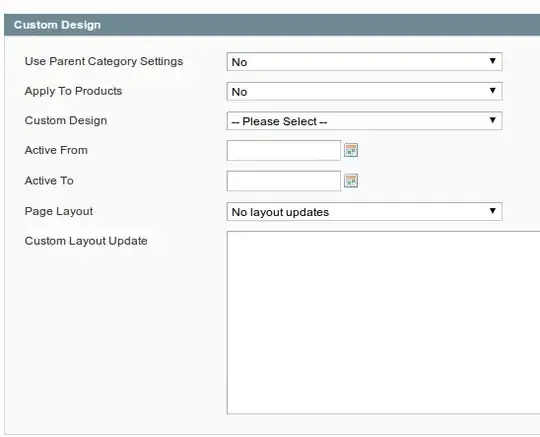Image resolution: width=540 pixels, height=437 pixels.
Task: Open the Apply To Products dropdown
Action: pos(364,91)
